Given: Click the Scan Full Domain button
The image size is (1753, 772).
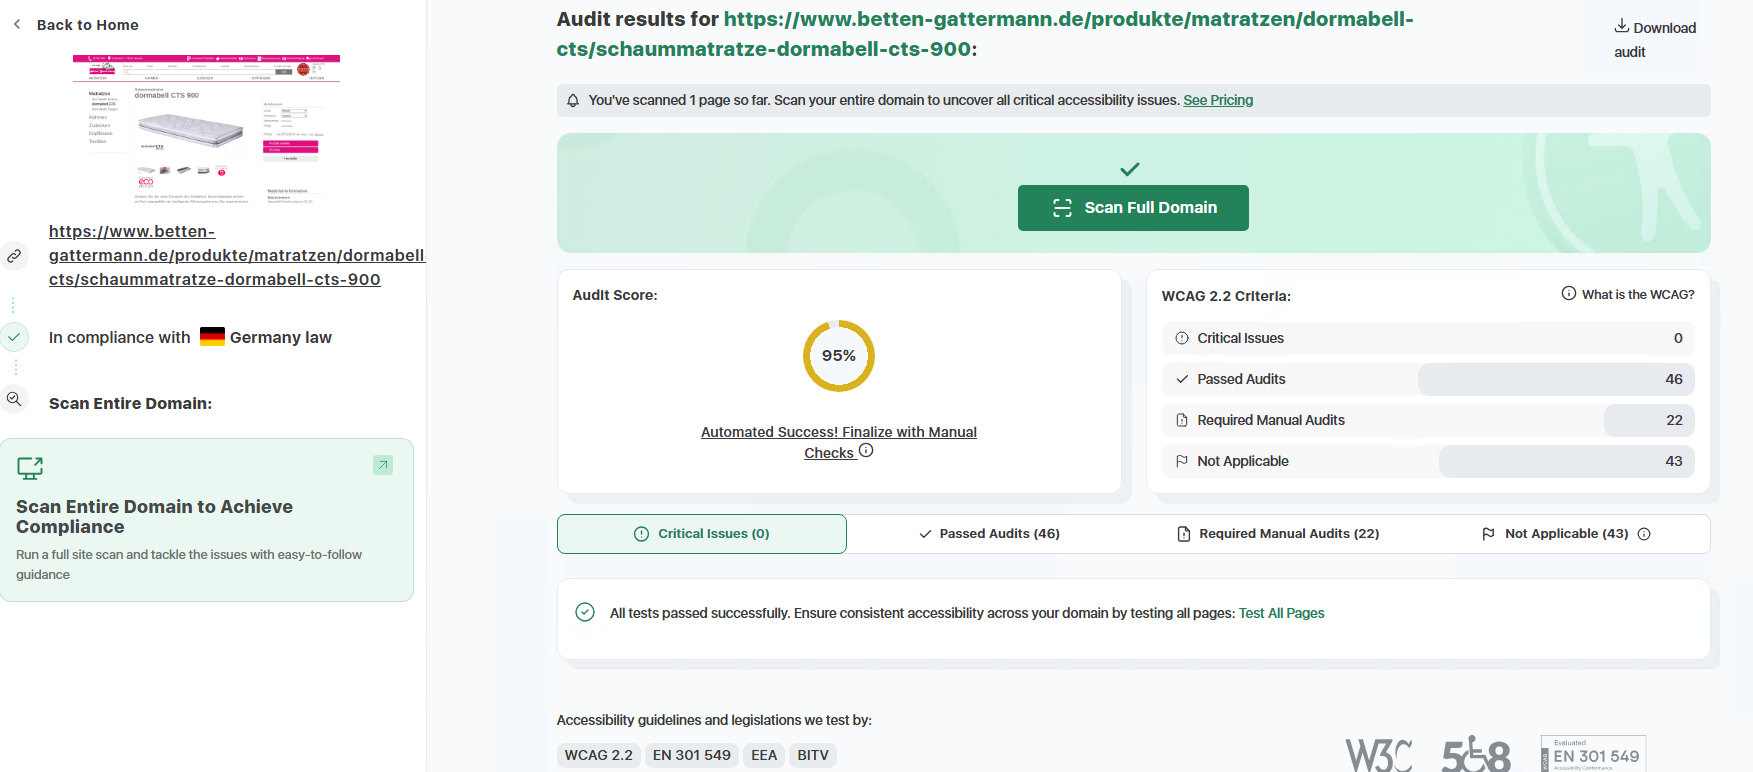Looking at the screenshot, I should coord(1133,208).
